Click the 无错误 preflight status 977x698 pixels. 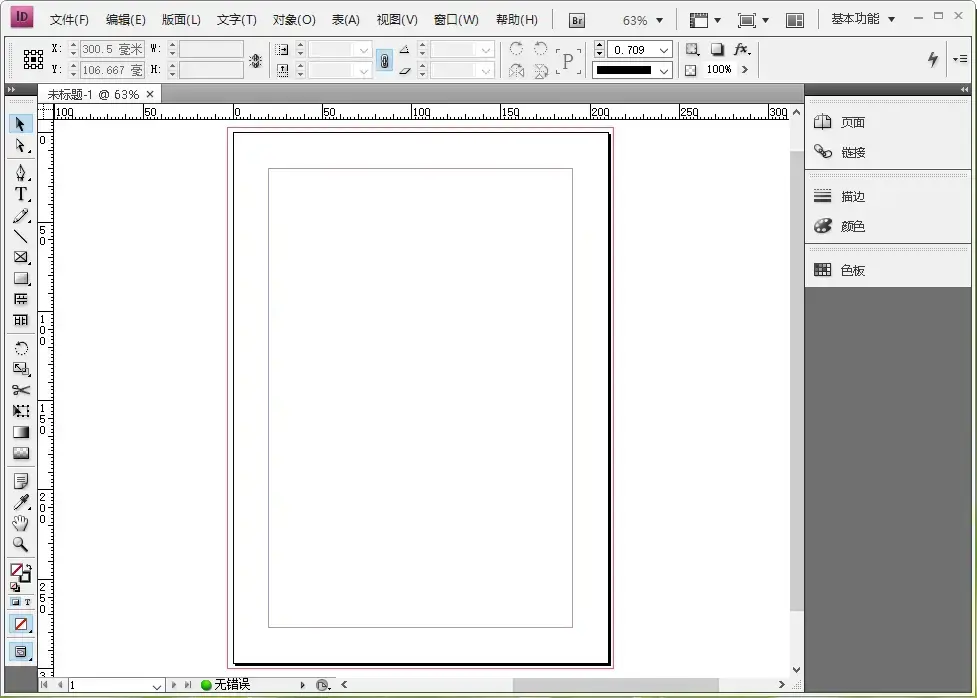pos(226,685)
